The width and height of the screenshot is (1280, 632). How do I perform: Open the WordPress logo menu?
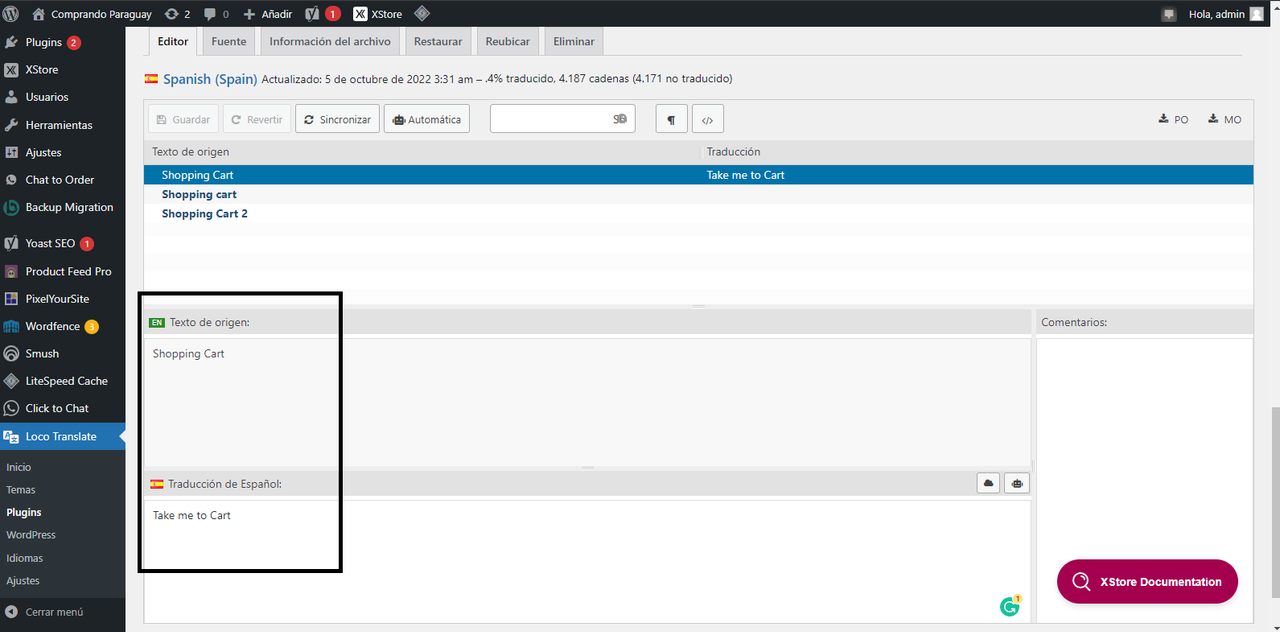click(x=12, y=14)
